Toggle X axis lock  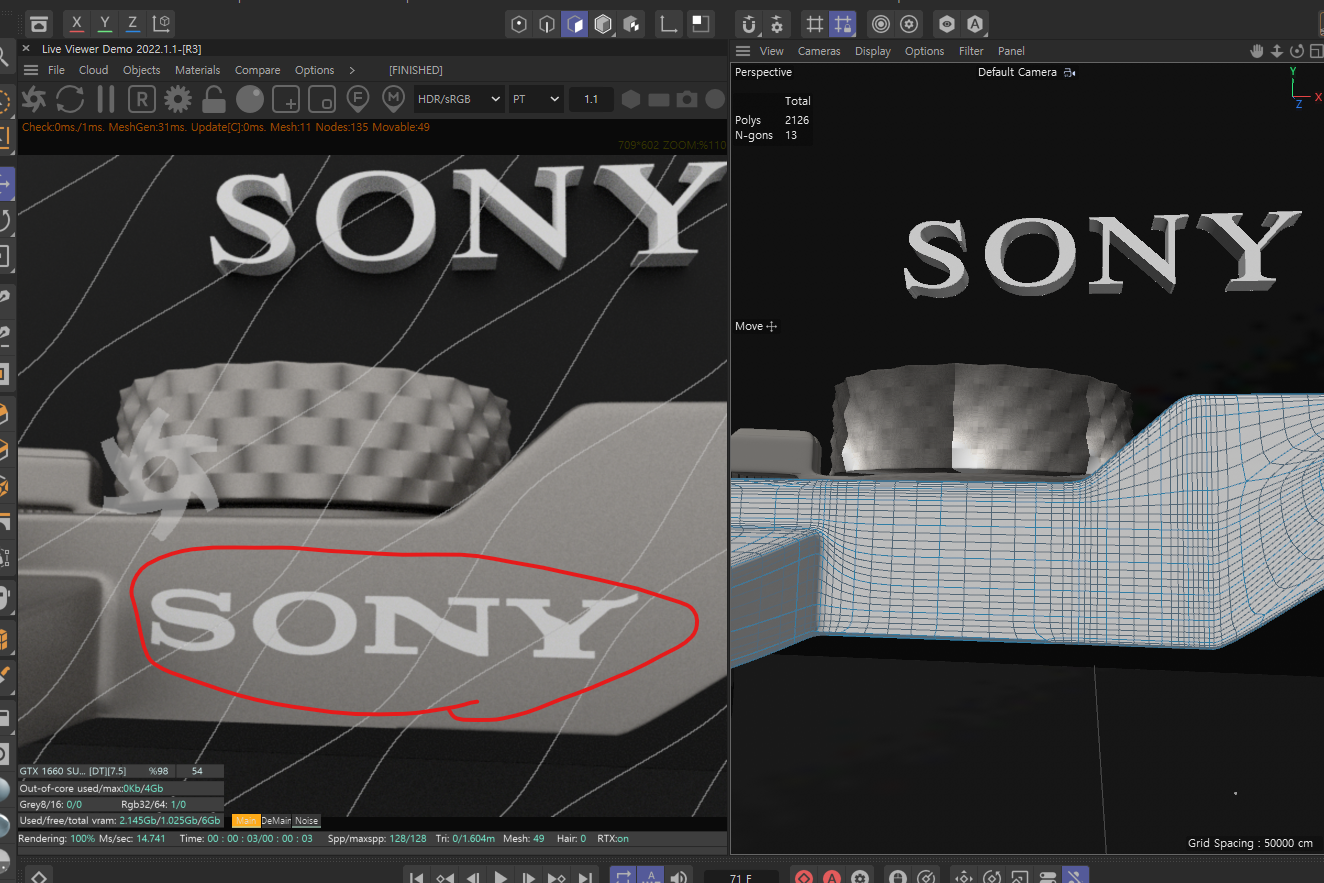coord(77,23)
